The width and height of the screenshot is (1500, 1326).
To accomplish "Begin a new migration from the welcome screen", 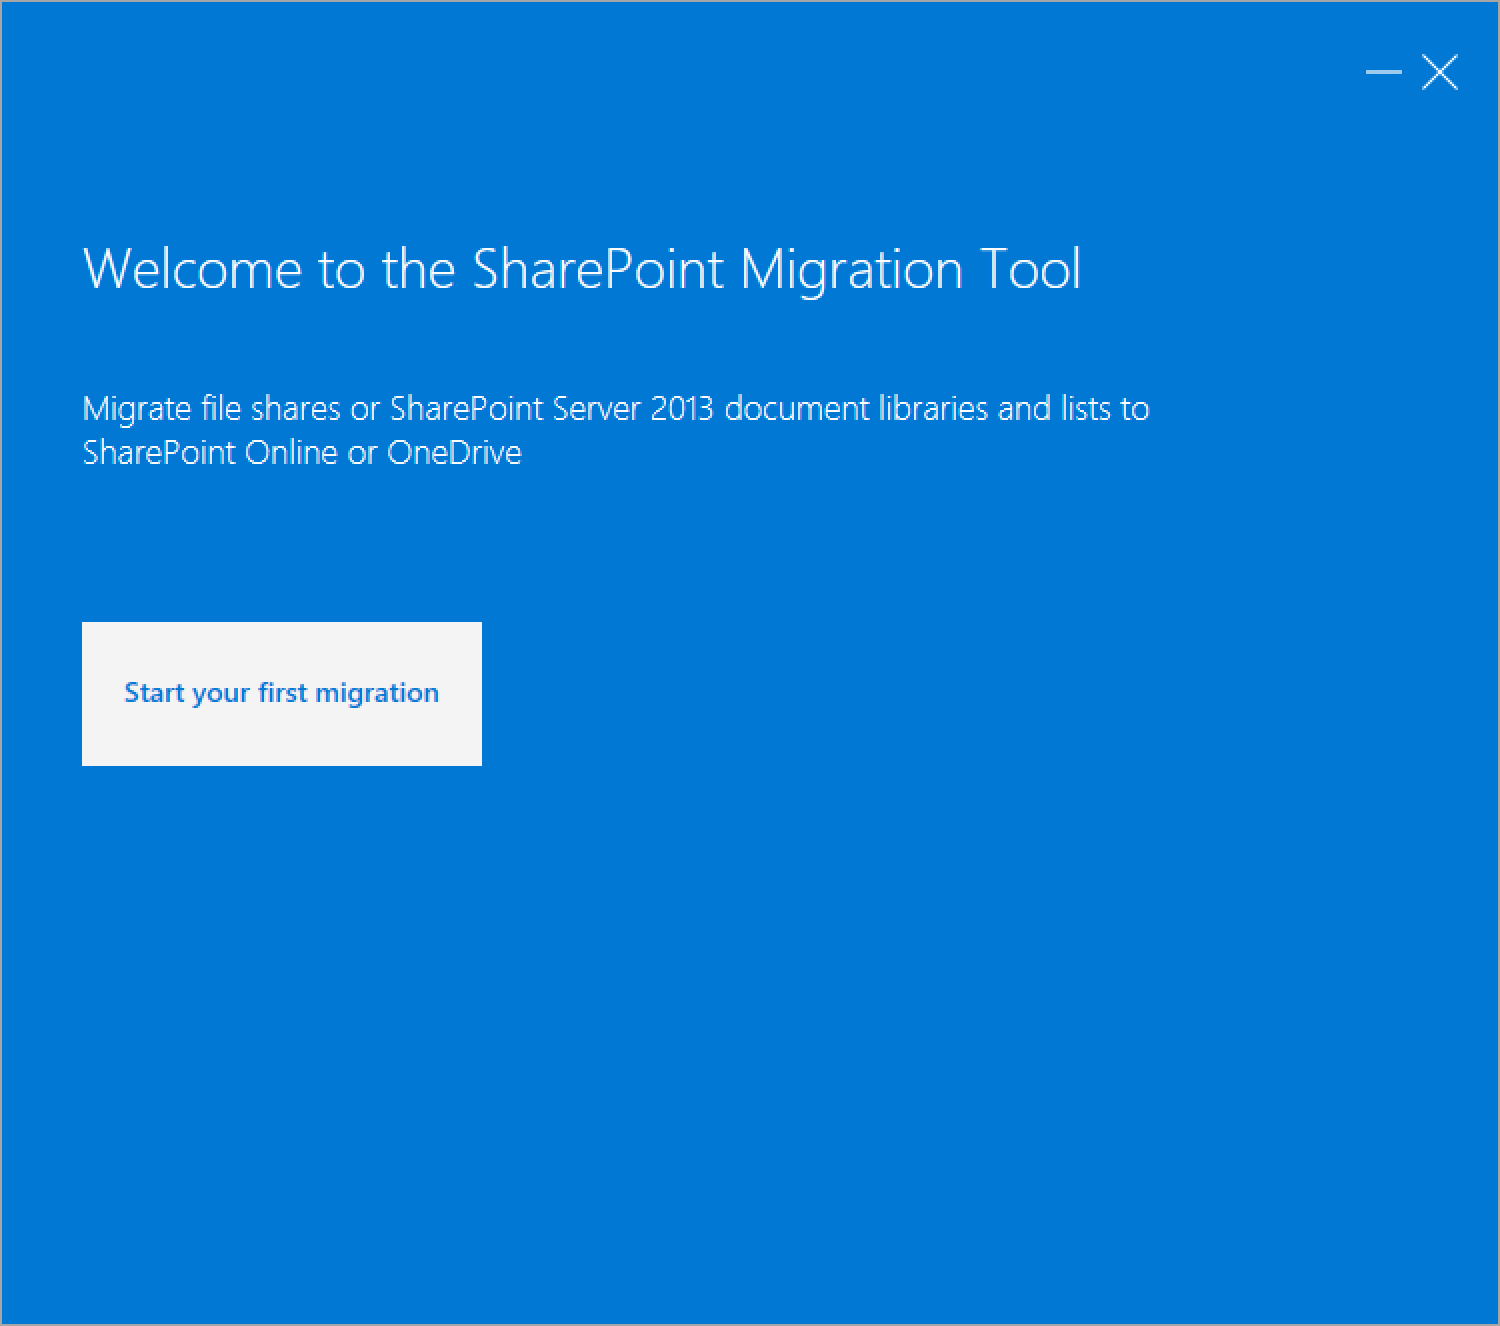I will pos(281,693).
